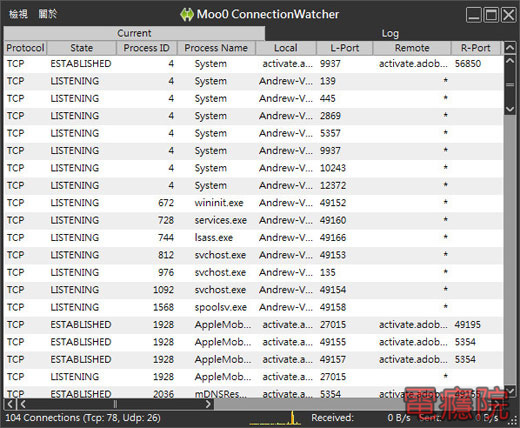Sort by Protocol column header
Image resolution: width=520 pixels, height=428 pixels.
point(25,48)
